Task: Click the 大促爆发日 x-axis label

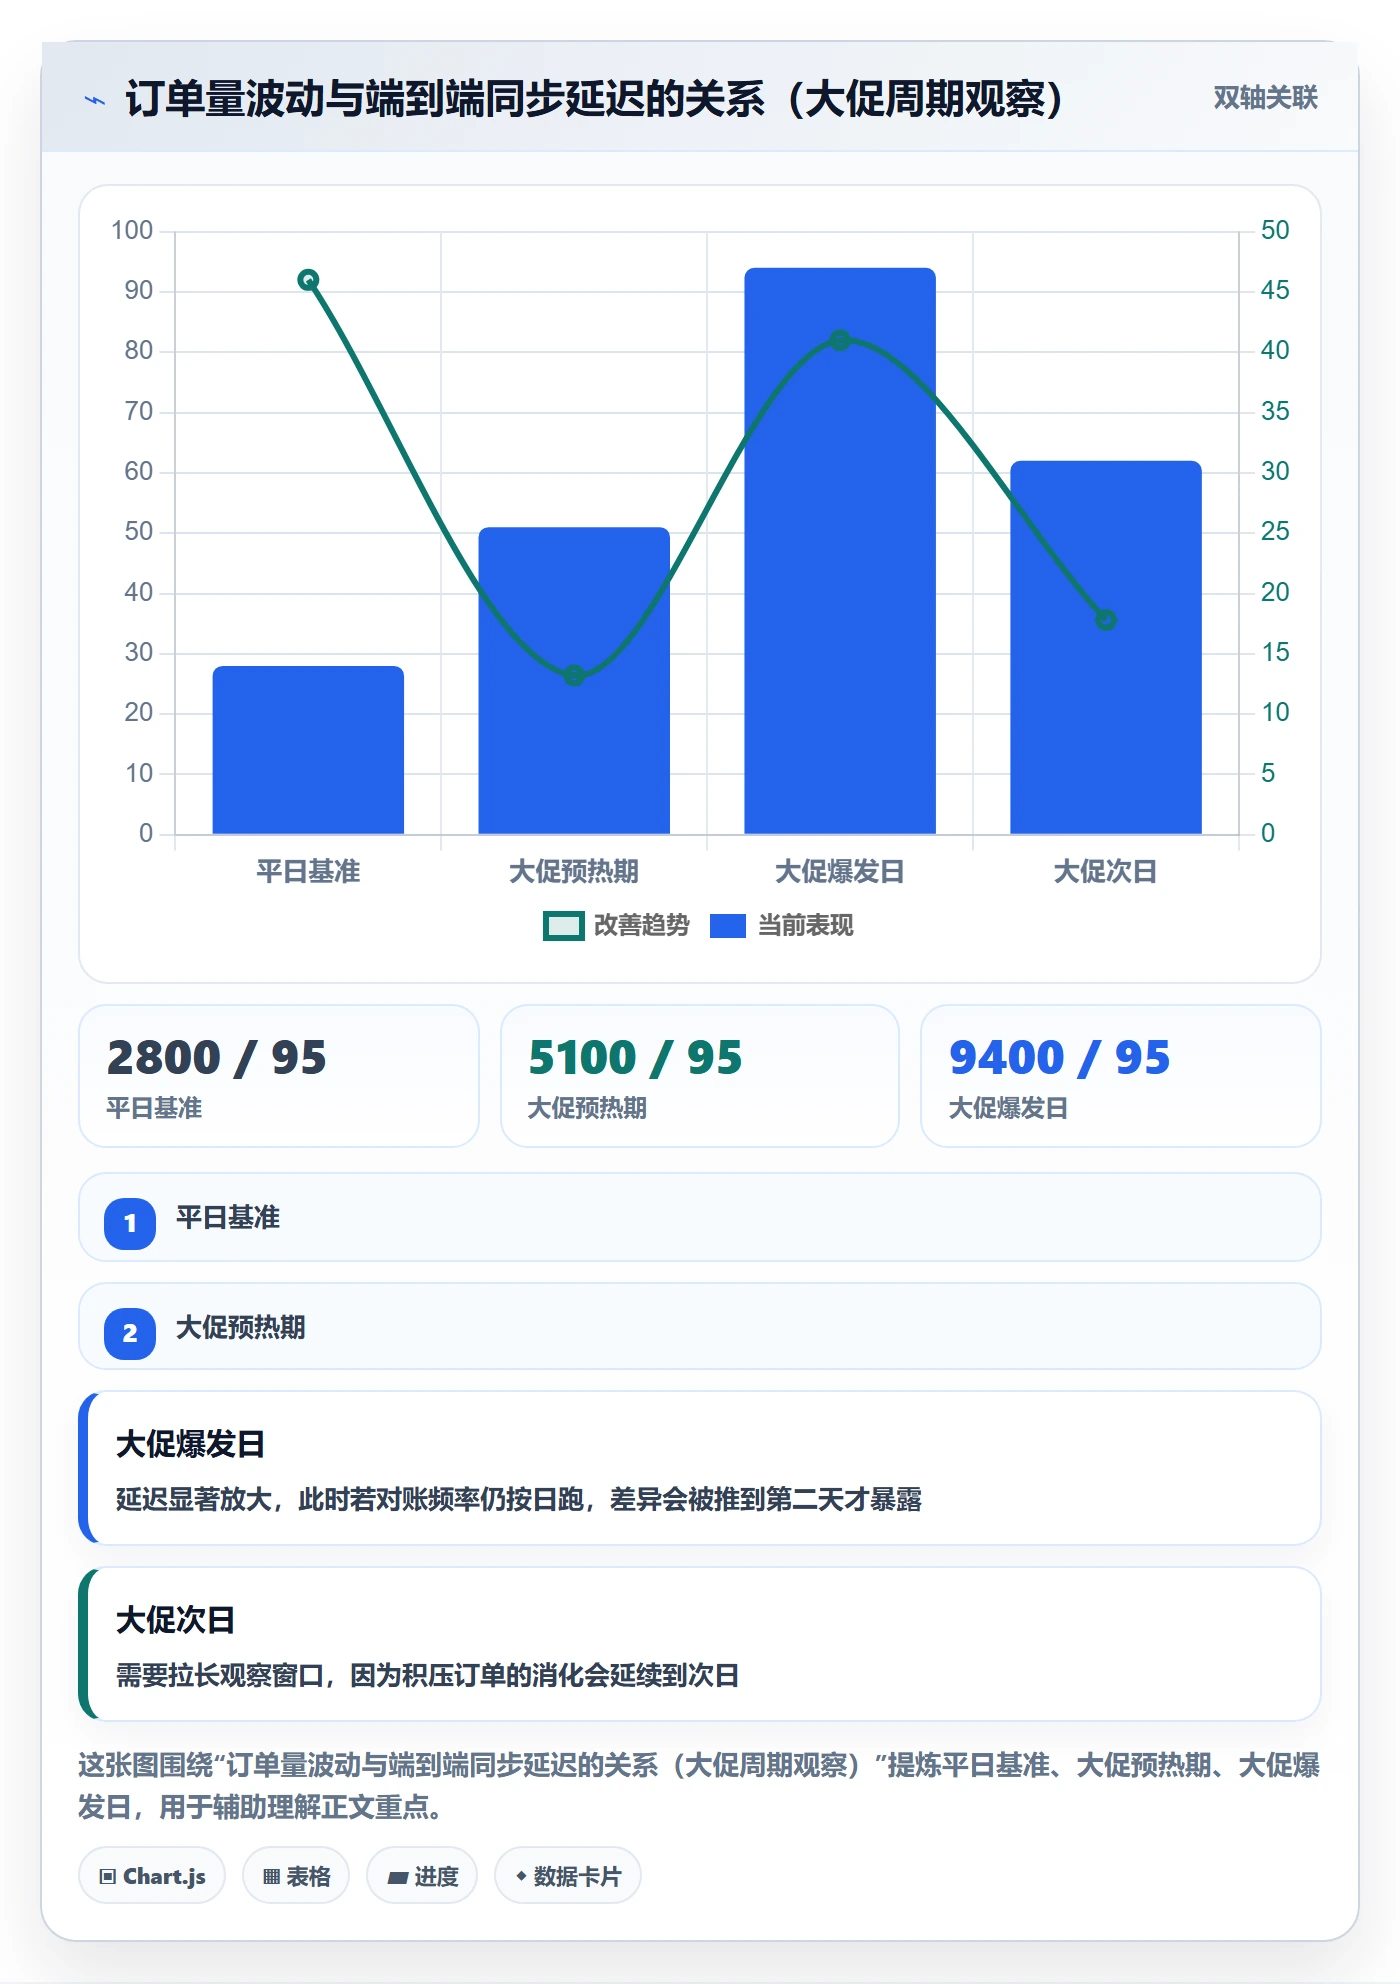Action: (840, 871)
